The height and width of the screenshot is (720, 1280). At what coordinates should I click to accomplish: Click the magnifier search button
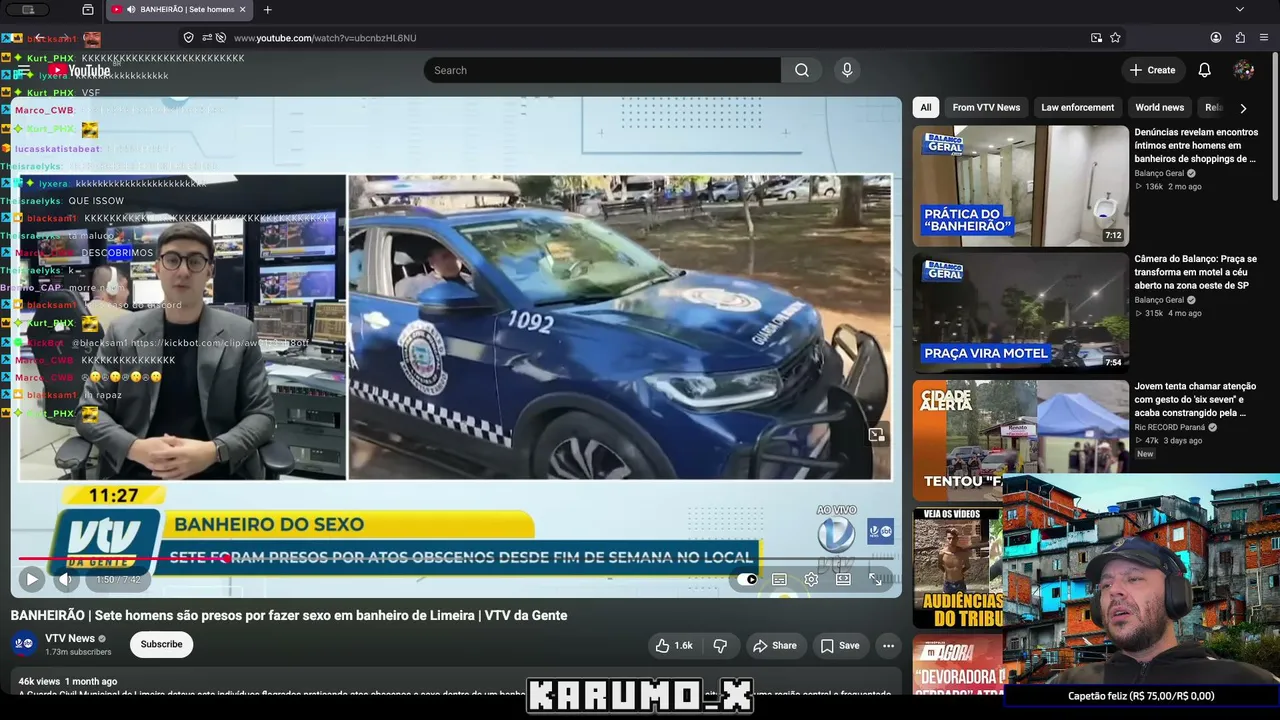[x=802, y=70]
